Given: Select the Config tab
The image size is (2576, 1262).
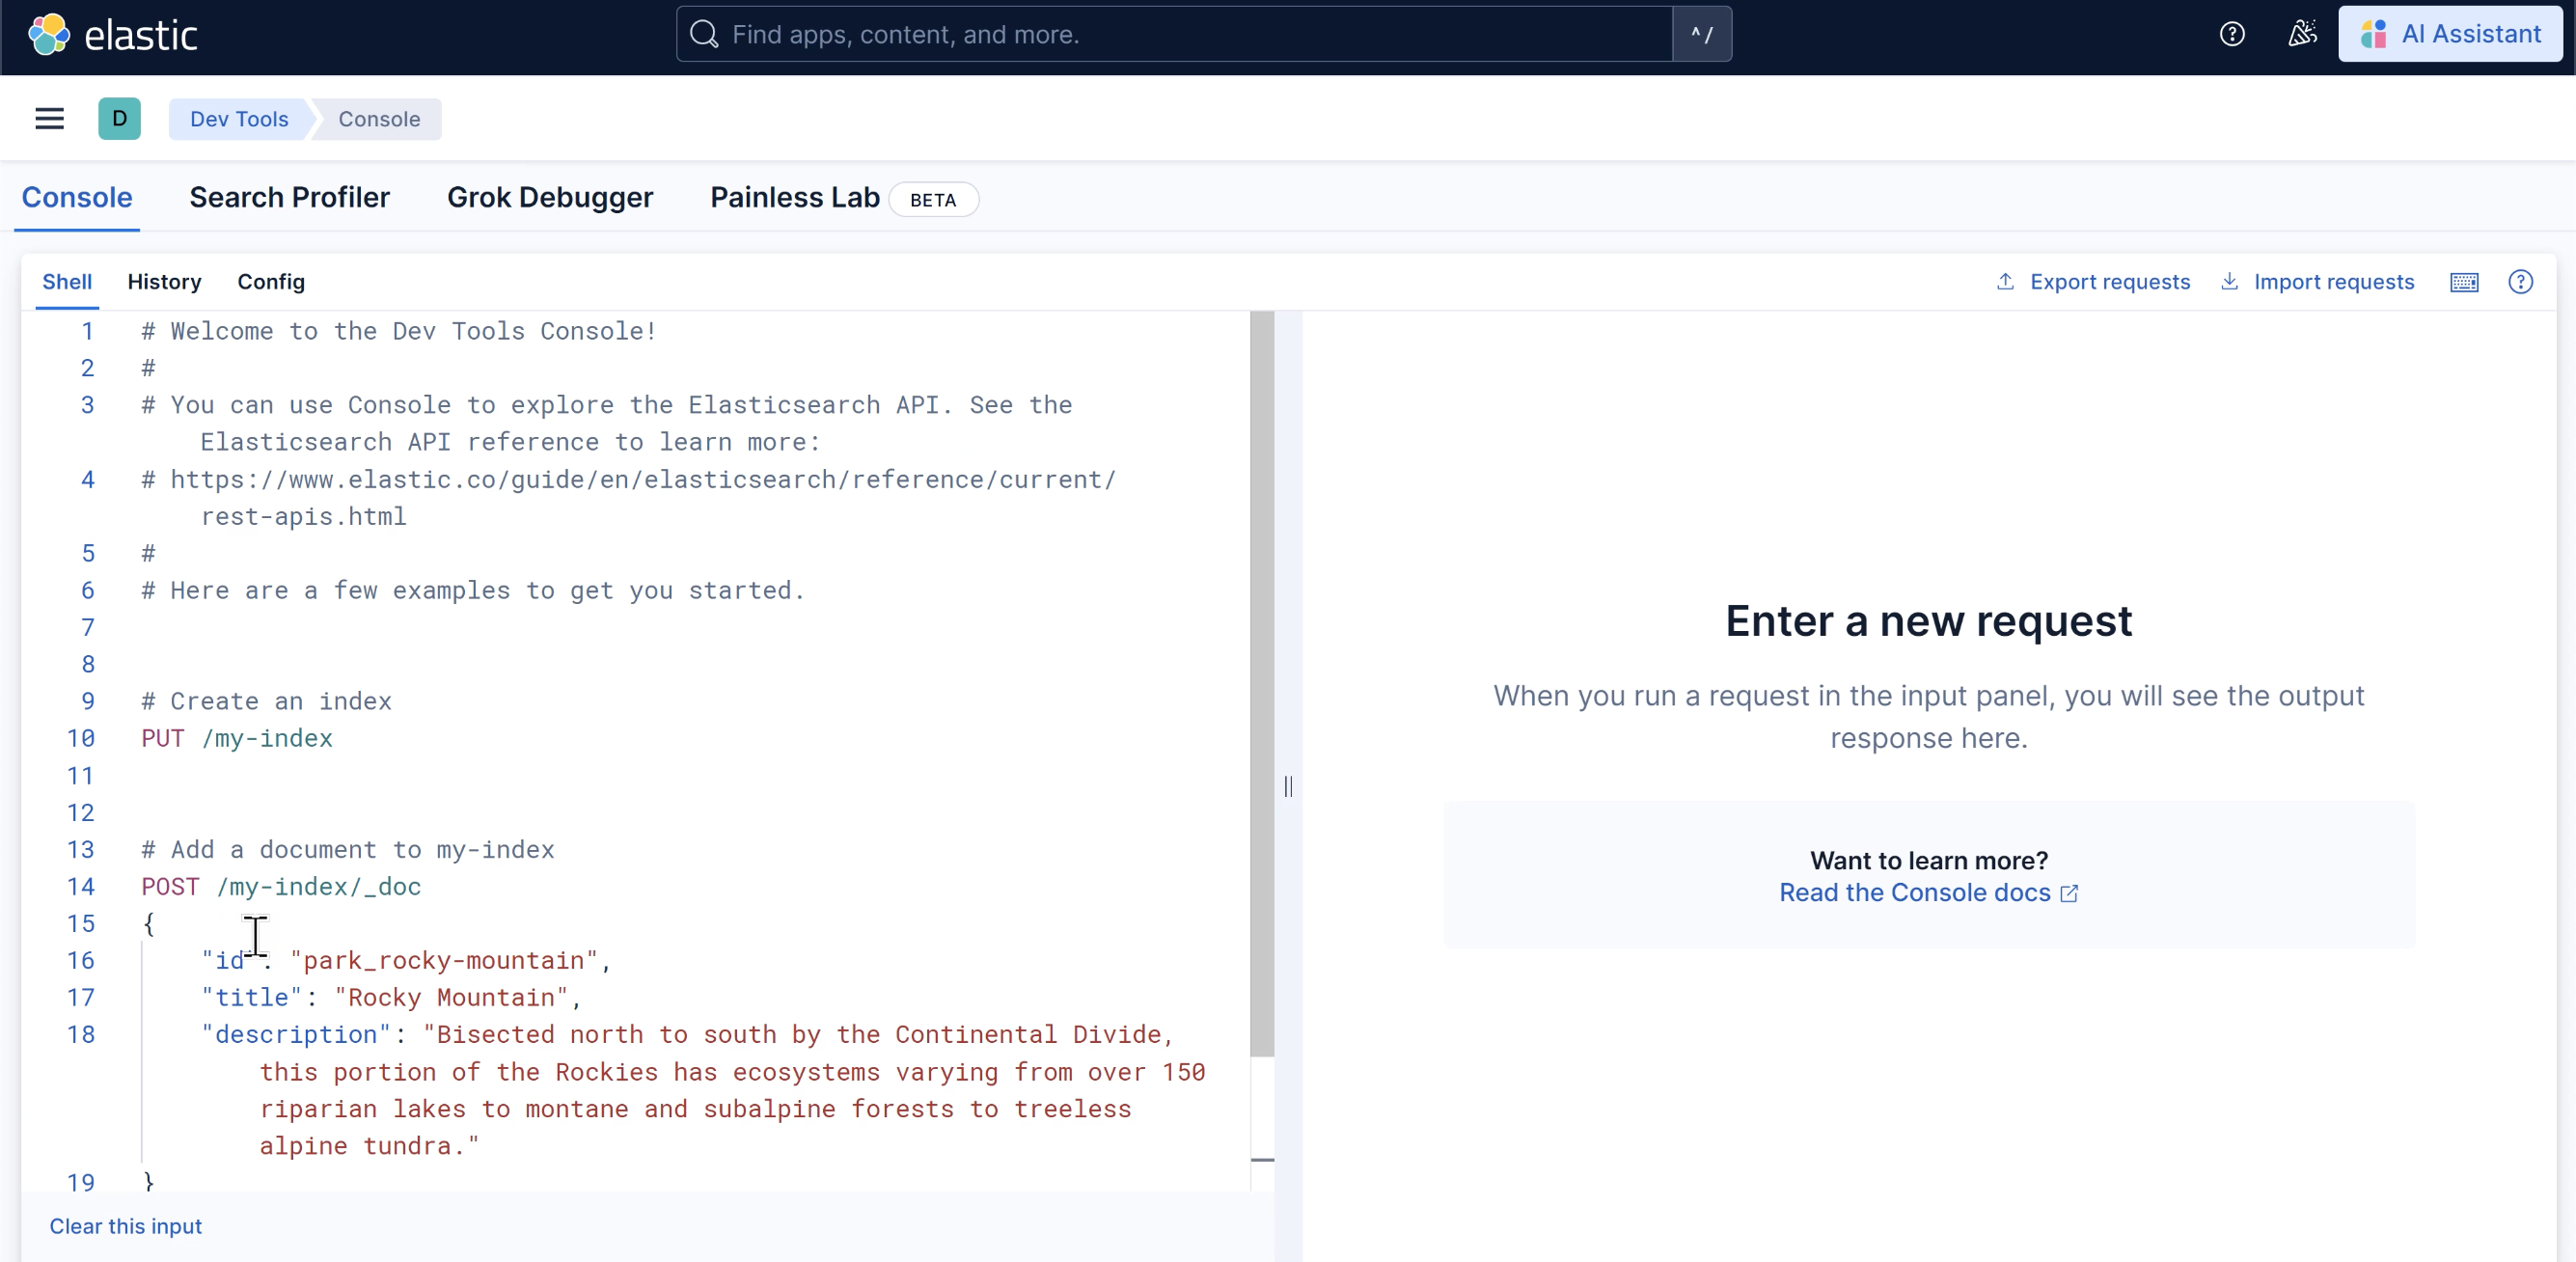Looking at the screenshot, I should [271, 282].
